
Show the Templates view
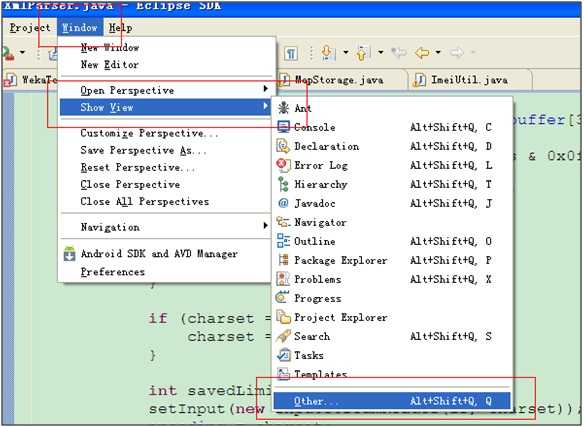point(393,374)
